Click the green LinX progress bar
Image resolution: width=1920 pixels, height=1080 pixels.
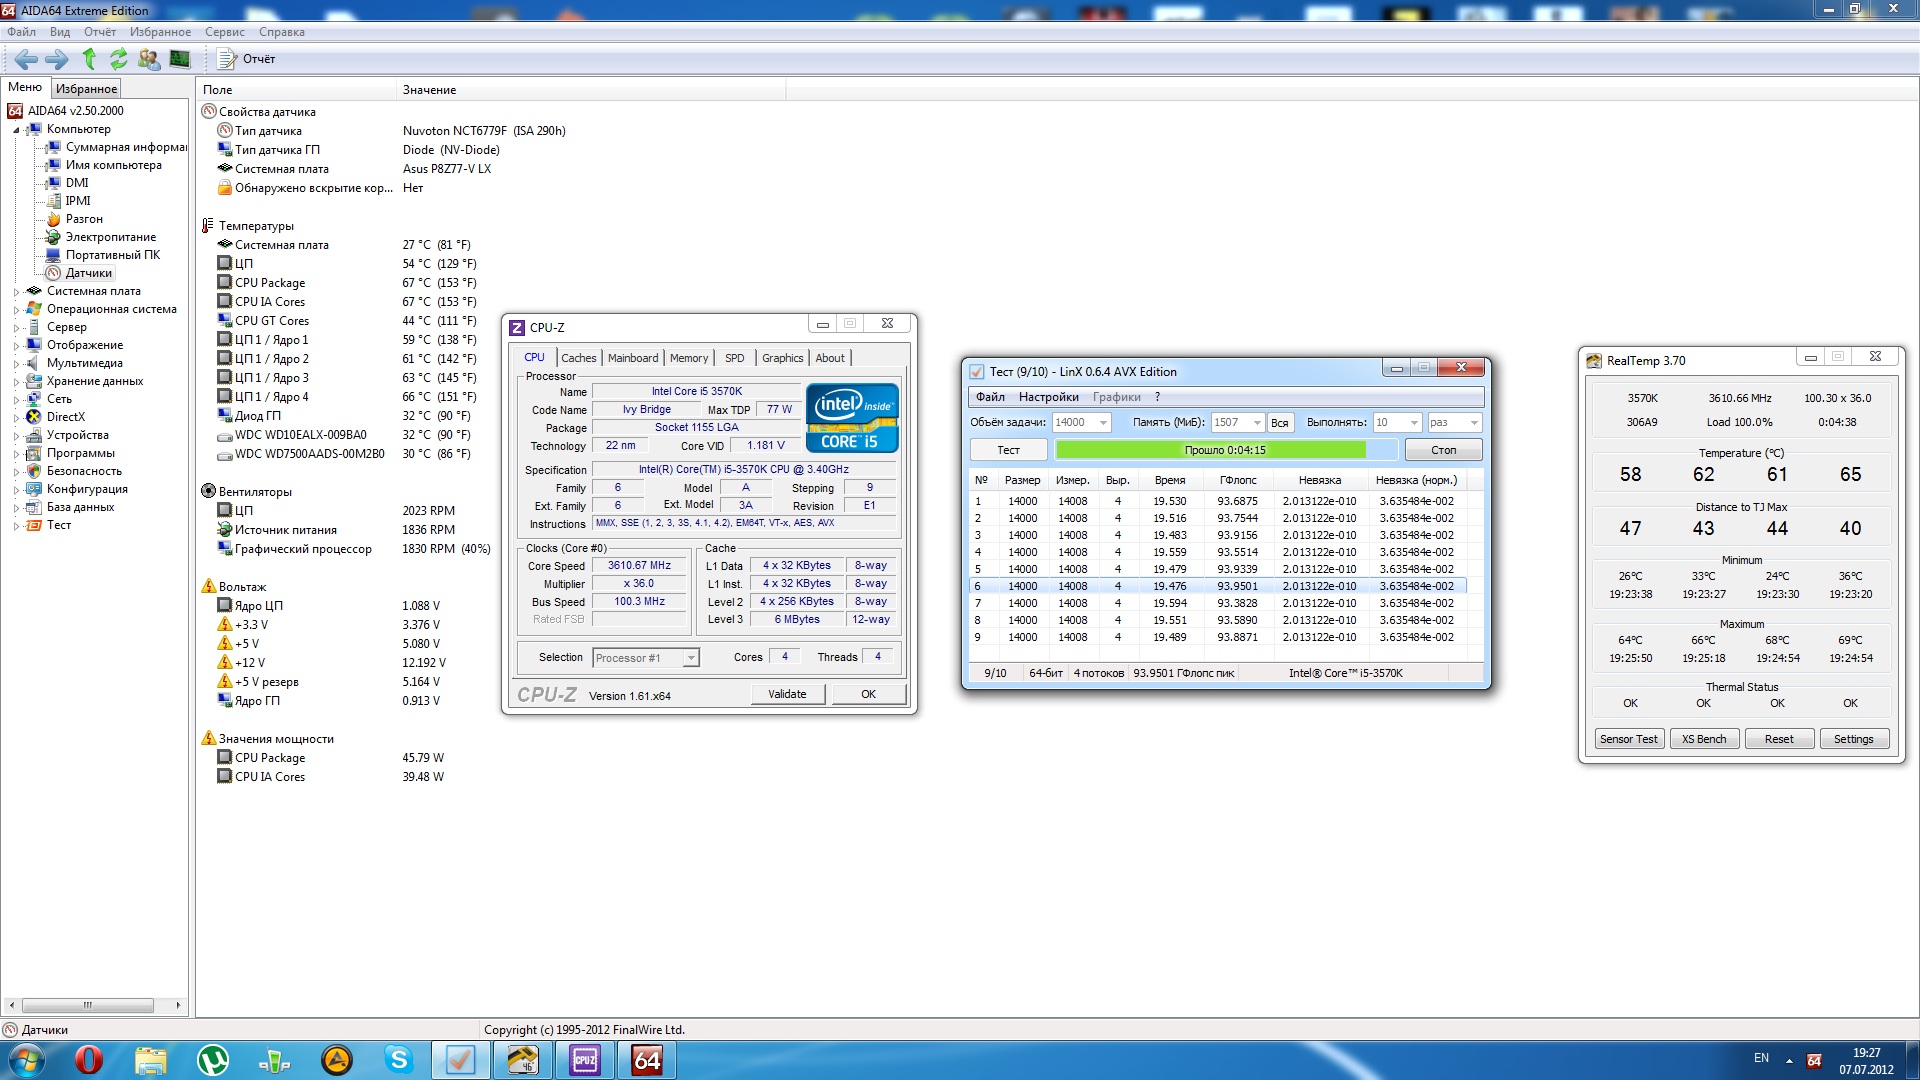pyautogui.click(x=1210, y=450)
